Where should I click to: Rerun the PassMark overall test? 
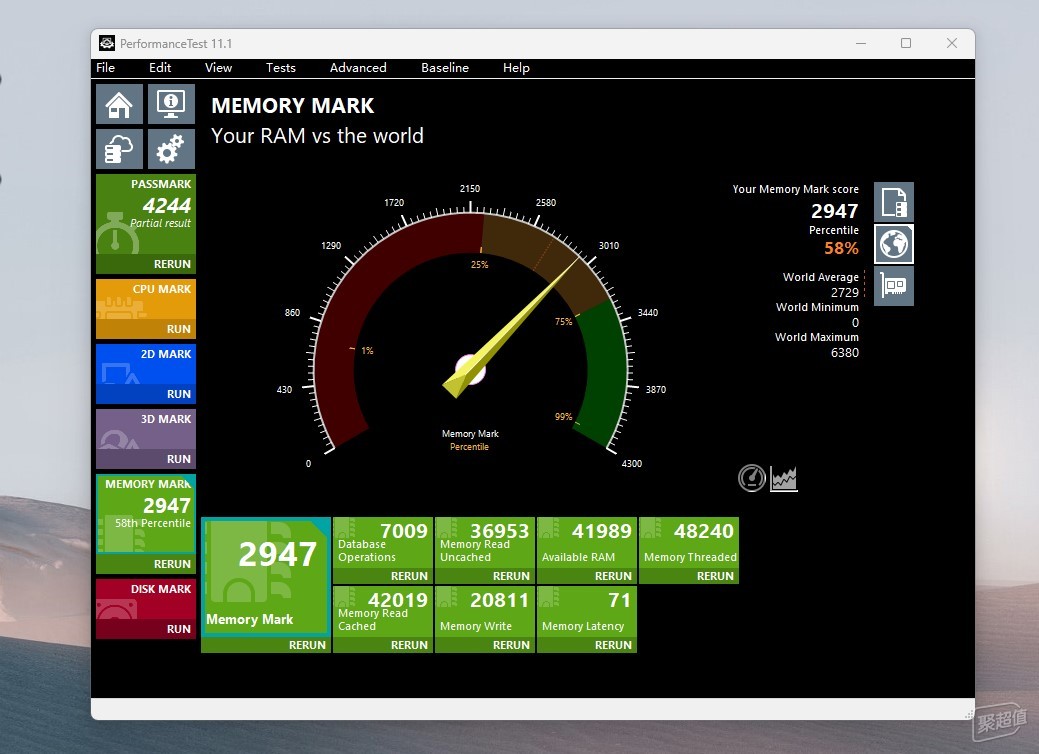pos(146,264)
